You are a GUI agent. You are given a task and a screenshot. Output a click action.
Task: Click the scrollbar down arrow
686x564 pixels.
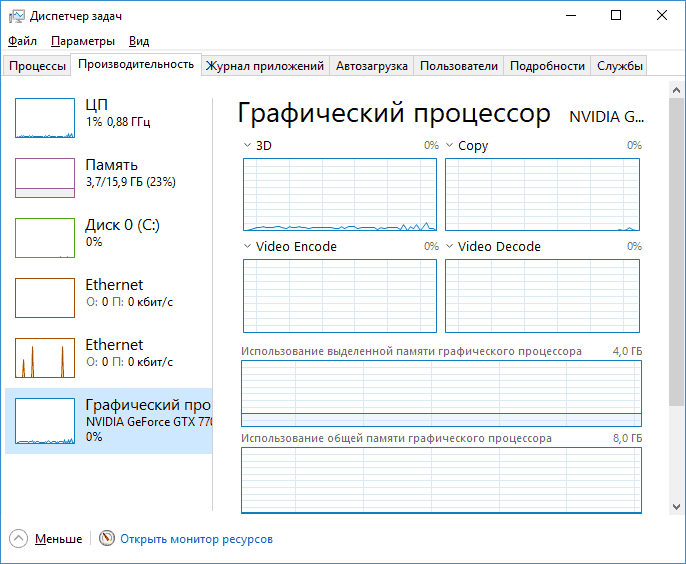676,507
